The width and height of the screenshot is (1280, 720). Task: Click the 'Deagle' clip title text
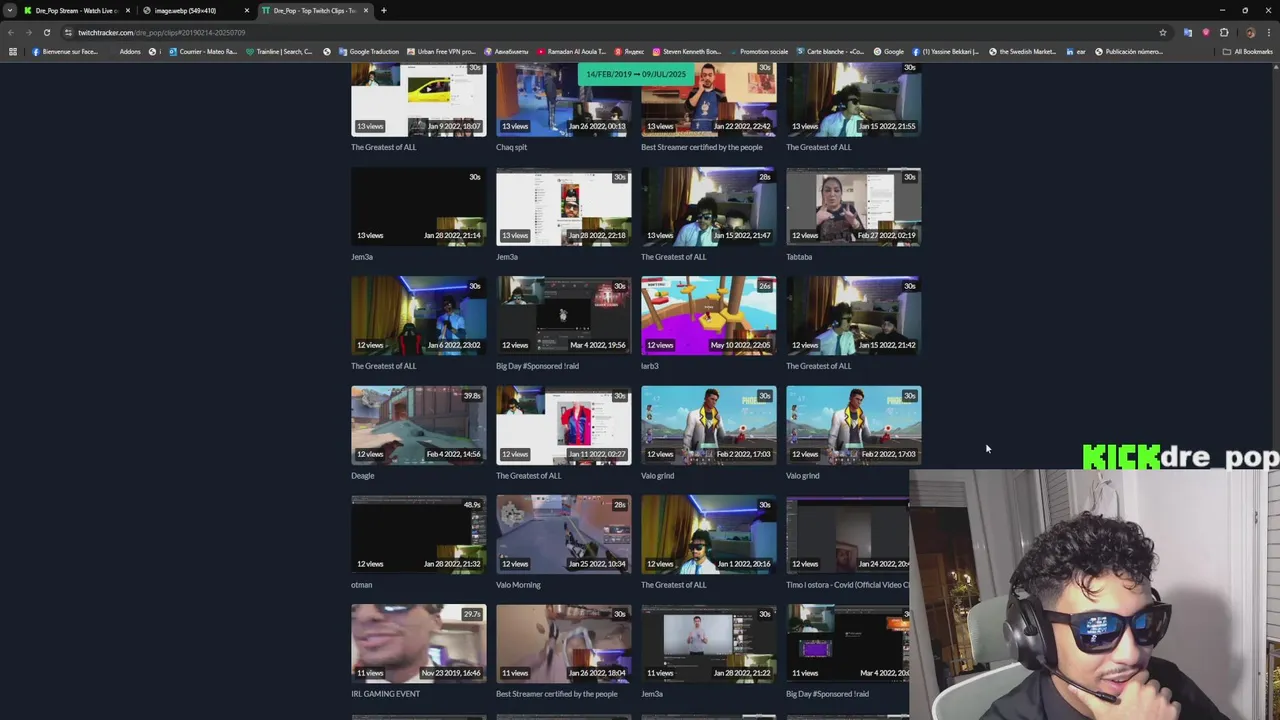coord(362,476)
